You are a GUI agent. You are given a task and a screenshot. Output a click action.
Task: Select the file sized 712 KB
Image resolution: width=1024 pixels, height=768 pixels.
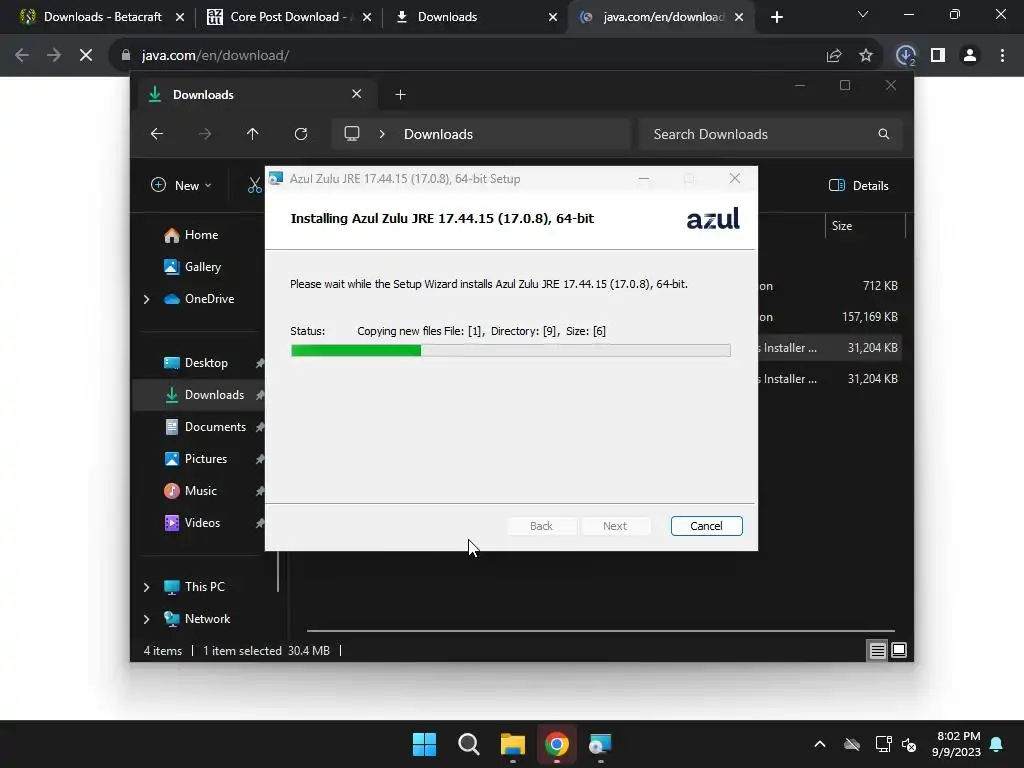point(830,286)
